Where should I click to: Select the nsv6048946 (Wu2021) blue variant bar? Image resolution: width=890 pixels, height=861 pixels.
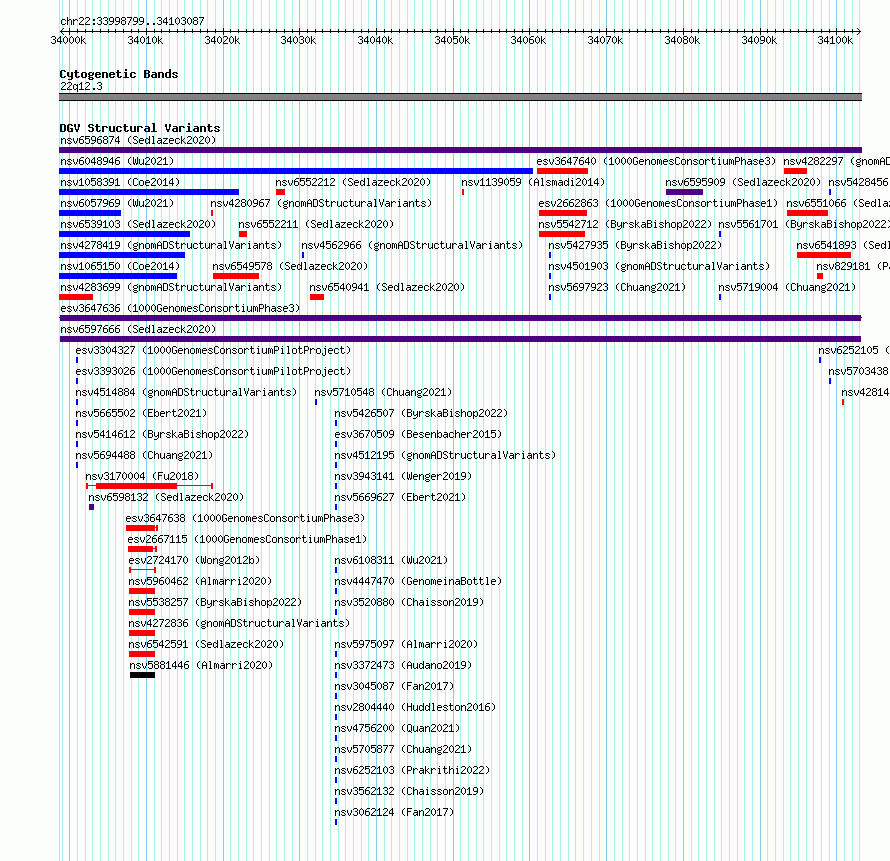pos(296,171)
